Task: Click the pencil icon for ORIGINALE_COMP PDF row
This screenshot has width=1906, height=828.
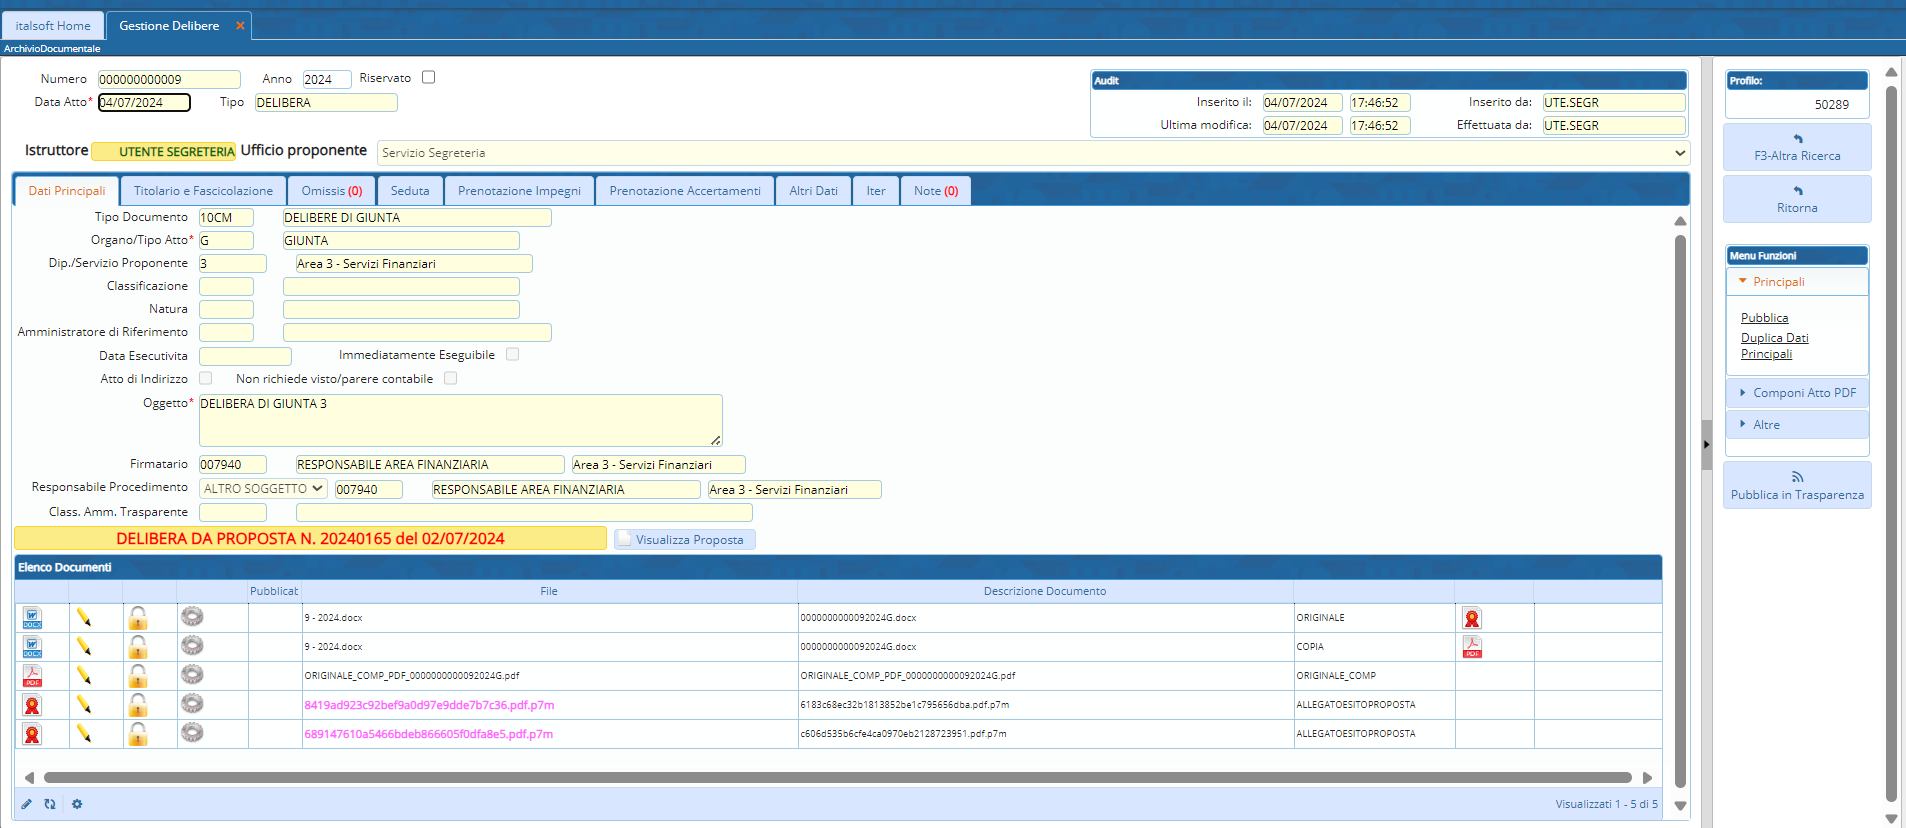Action: [84, 676]
